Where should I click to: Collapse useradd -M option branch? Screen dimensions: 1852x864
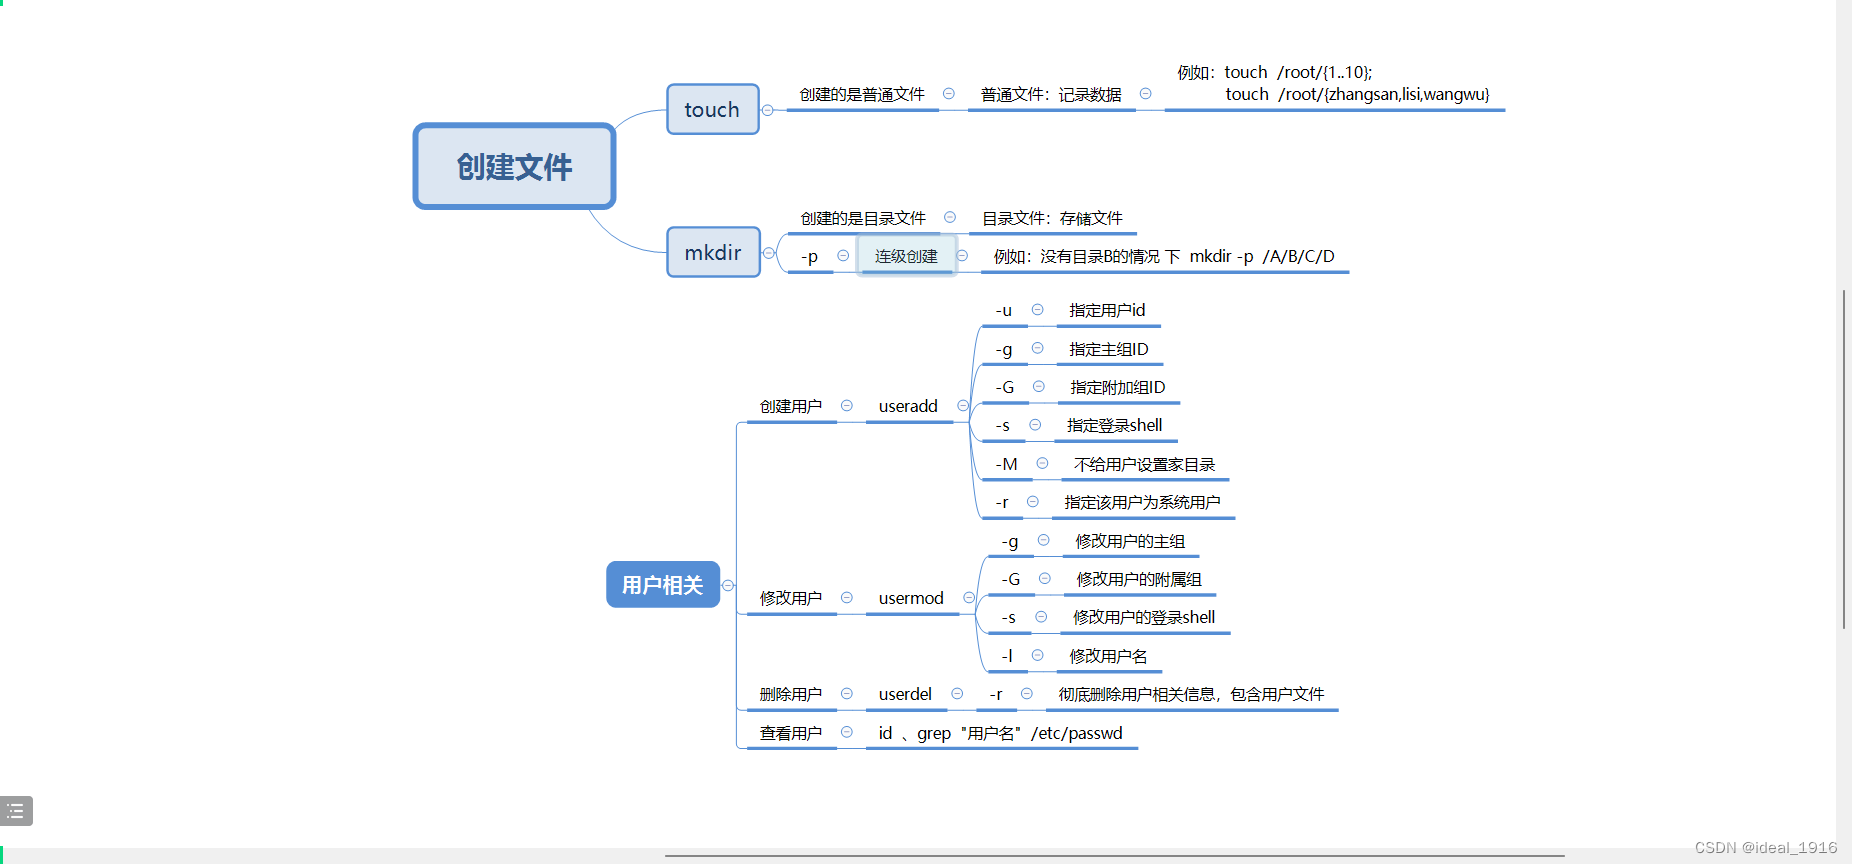click(1043, 463)
